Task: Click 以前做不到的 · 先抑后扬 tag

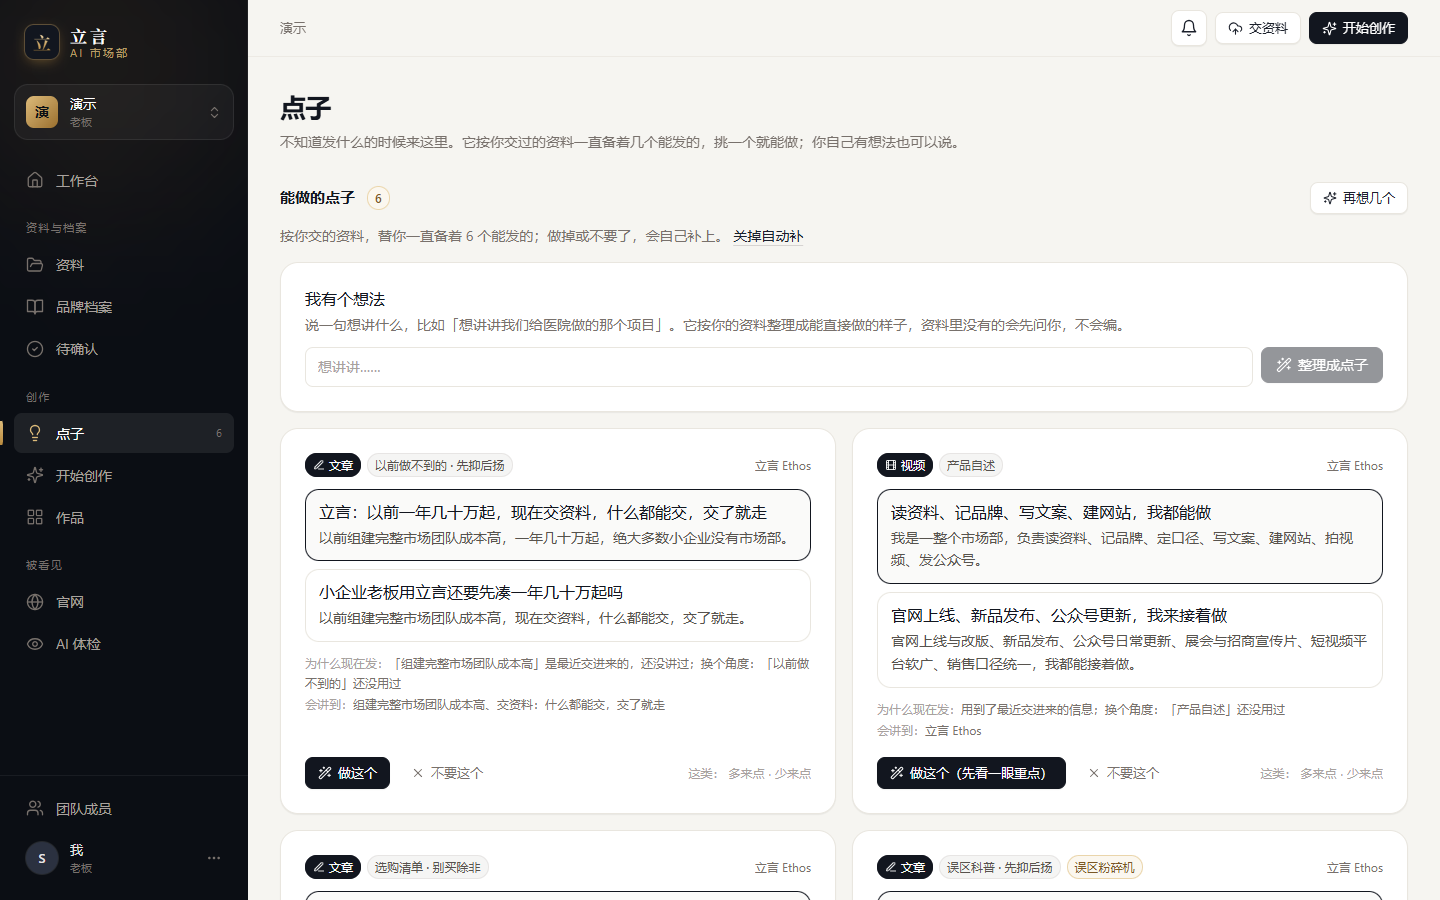Action: (440, 465)
